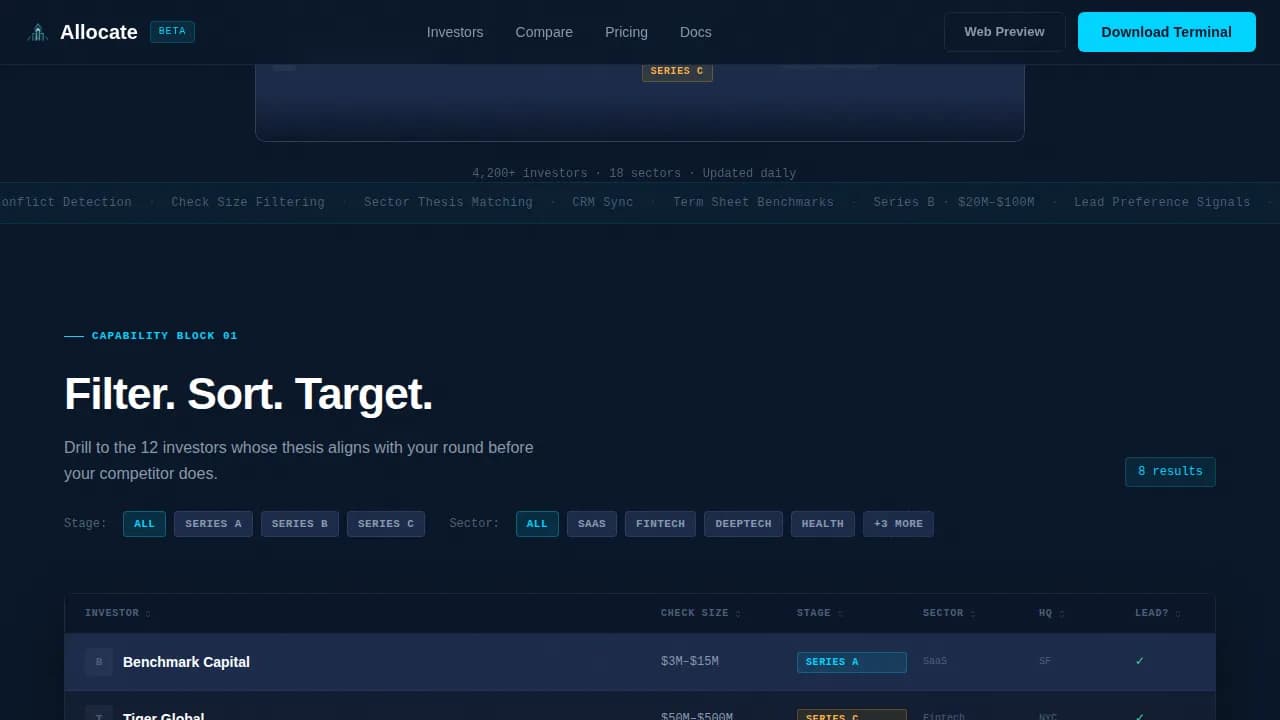Click the 8 results badge
The image size is (1280, 720).
1170,471
